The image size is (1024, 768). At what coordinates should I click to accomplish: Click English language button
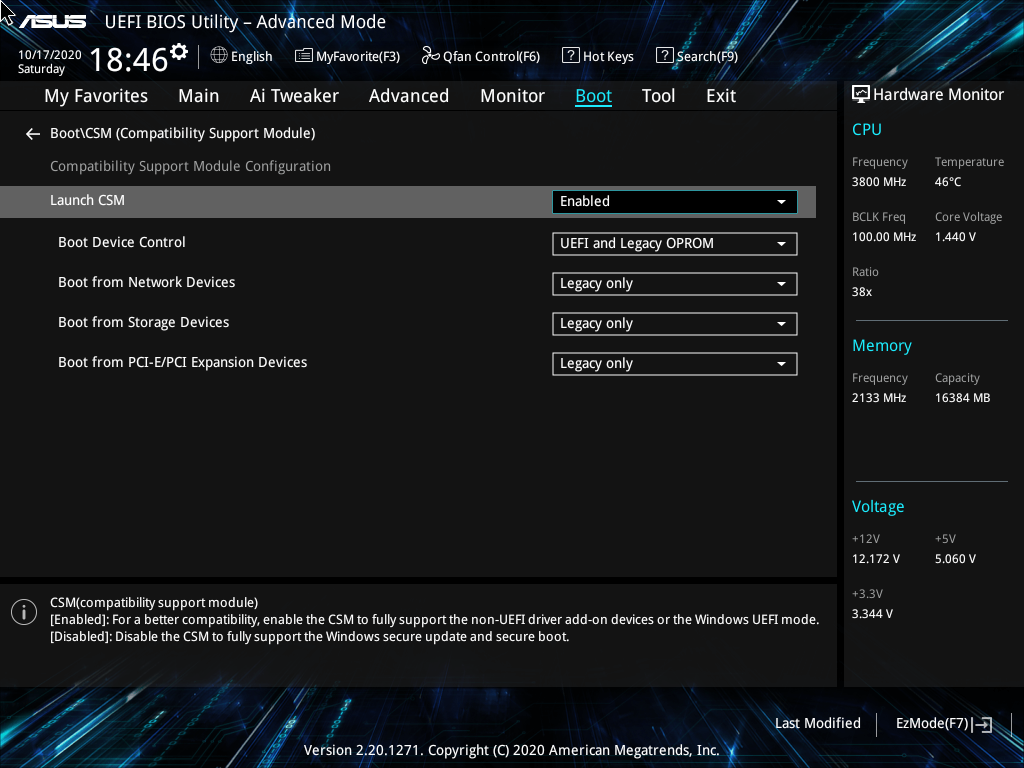click(242, 56)
